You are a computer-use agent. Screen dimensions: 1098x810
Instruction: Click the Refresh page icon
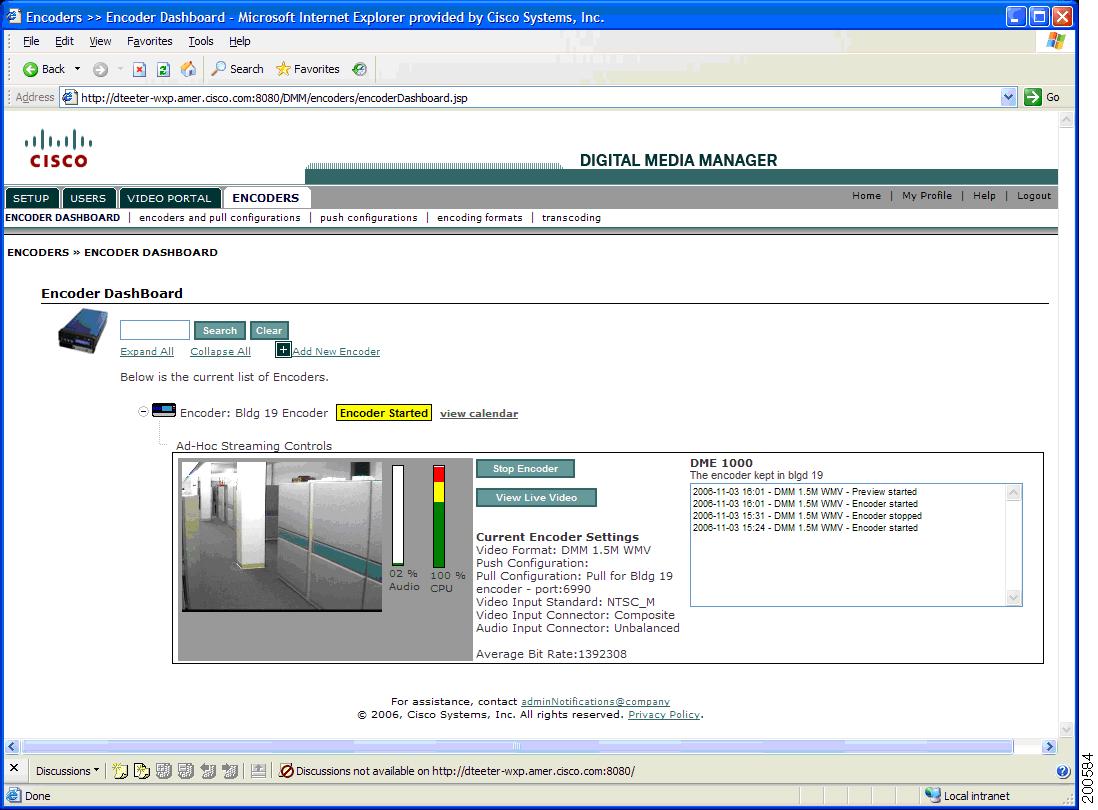click(162, 69)
